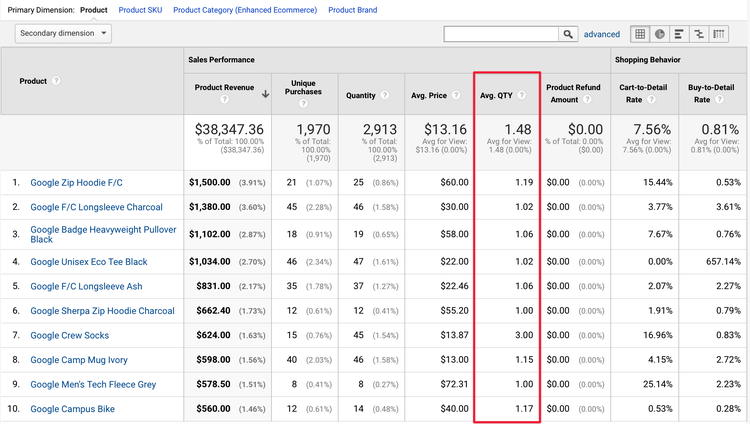
Task: Open help icon beside Product Refund Amount
Action: coord(587,100)
